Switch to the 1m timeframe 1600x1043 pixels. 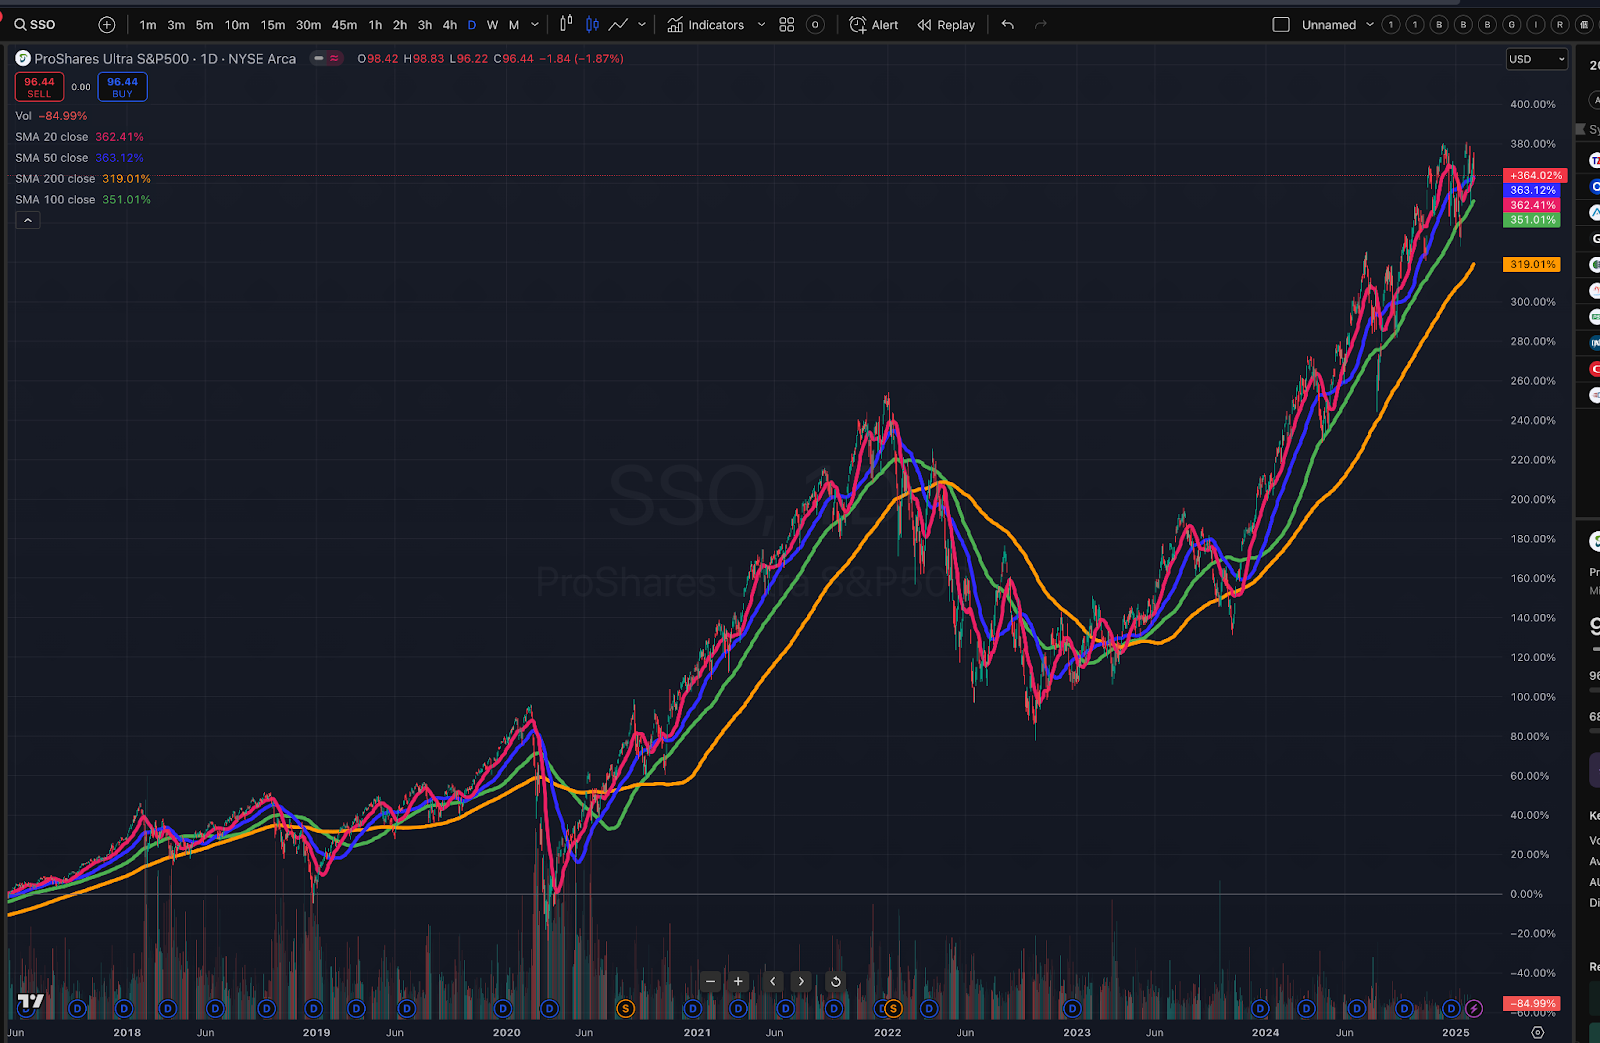pos(148,25)
